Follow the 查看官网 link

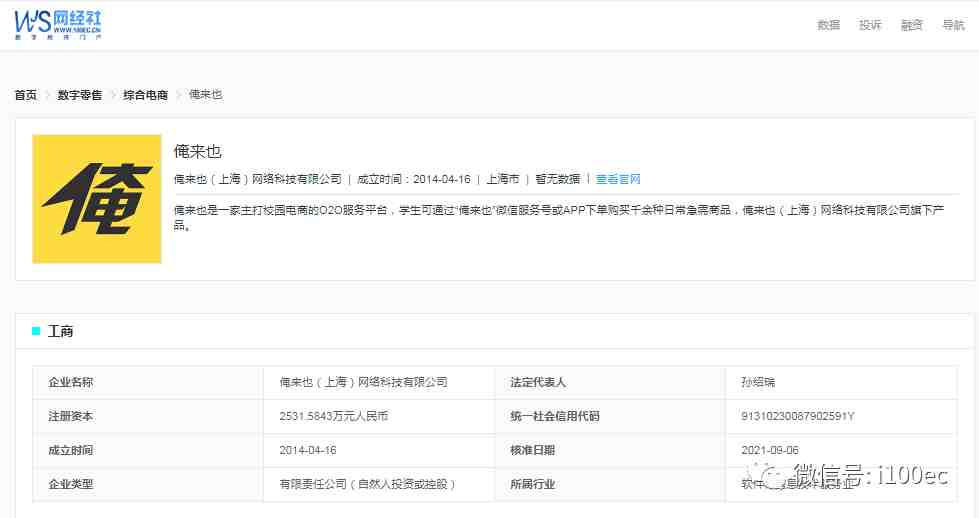click(x=618, y=179)
